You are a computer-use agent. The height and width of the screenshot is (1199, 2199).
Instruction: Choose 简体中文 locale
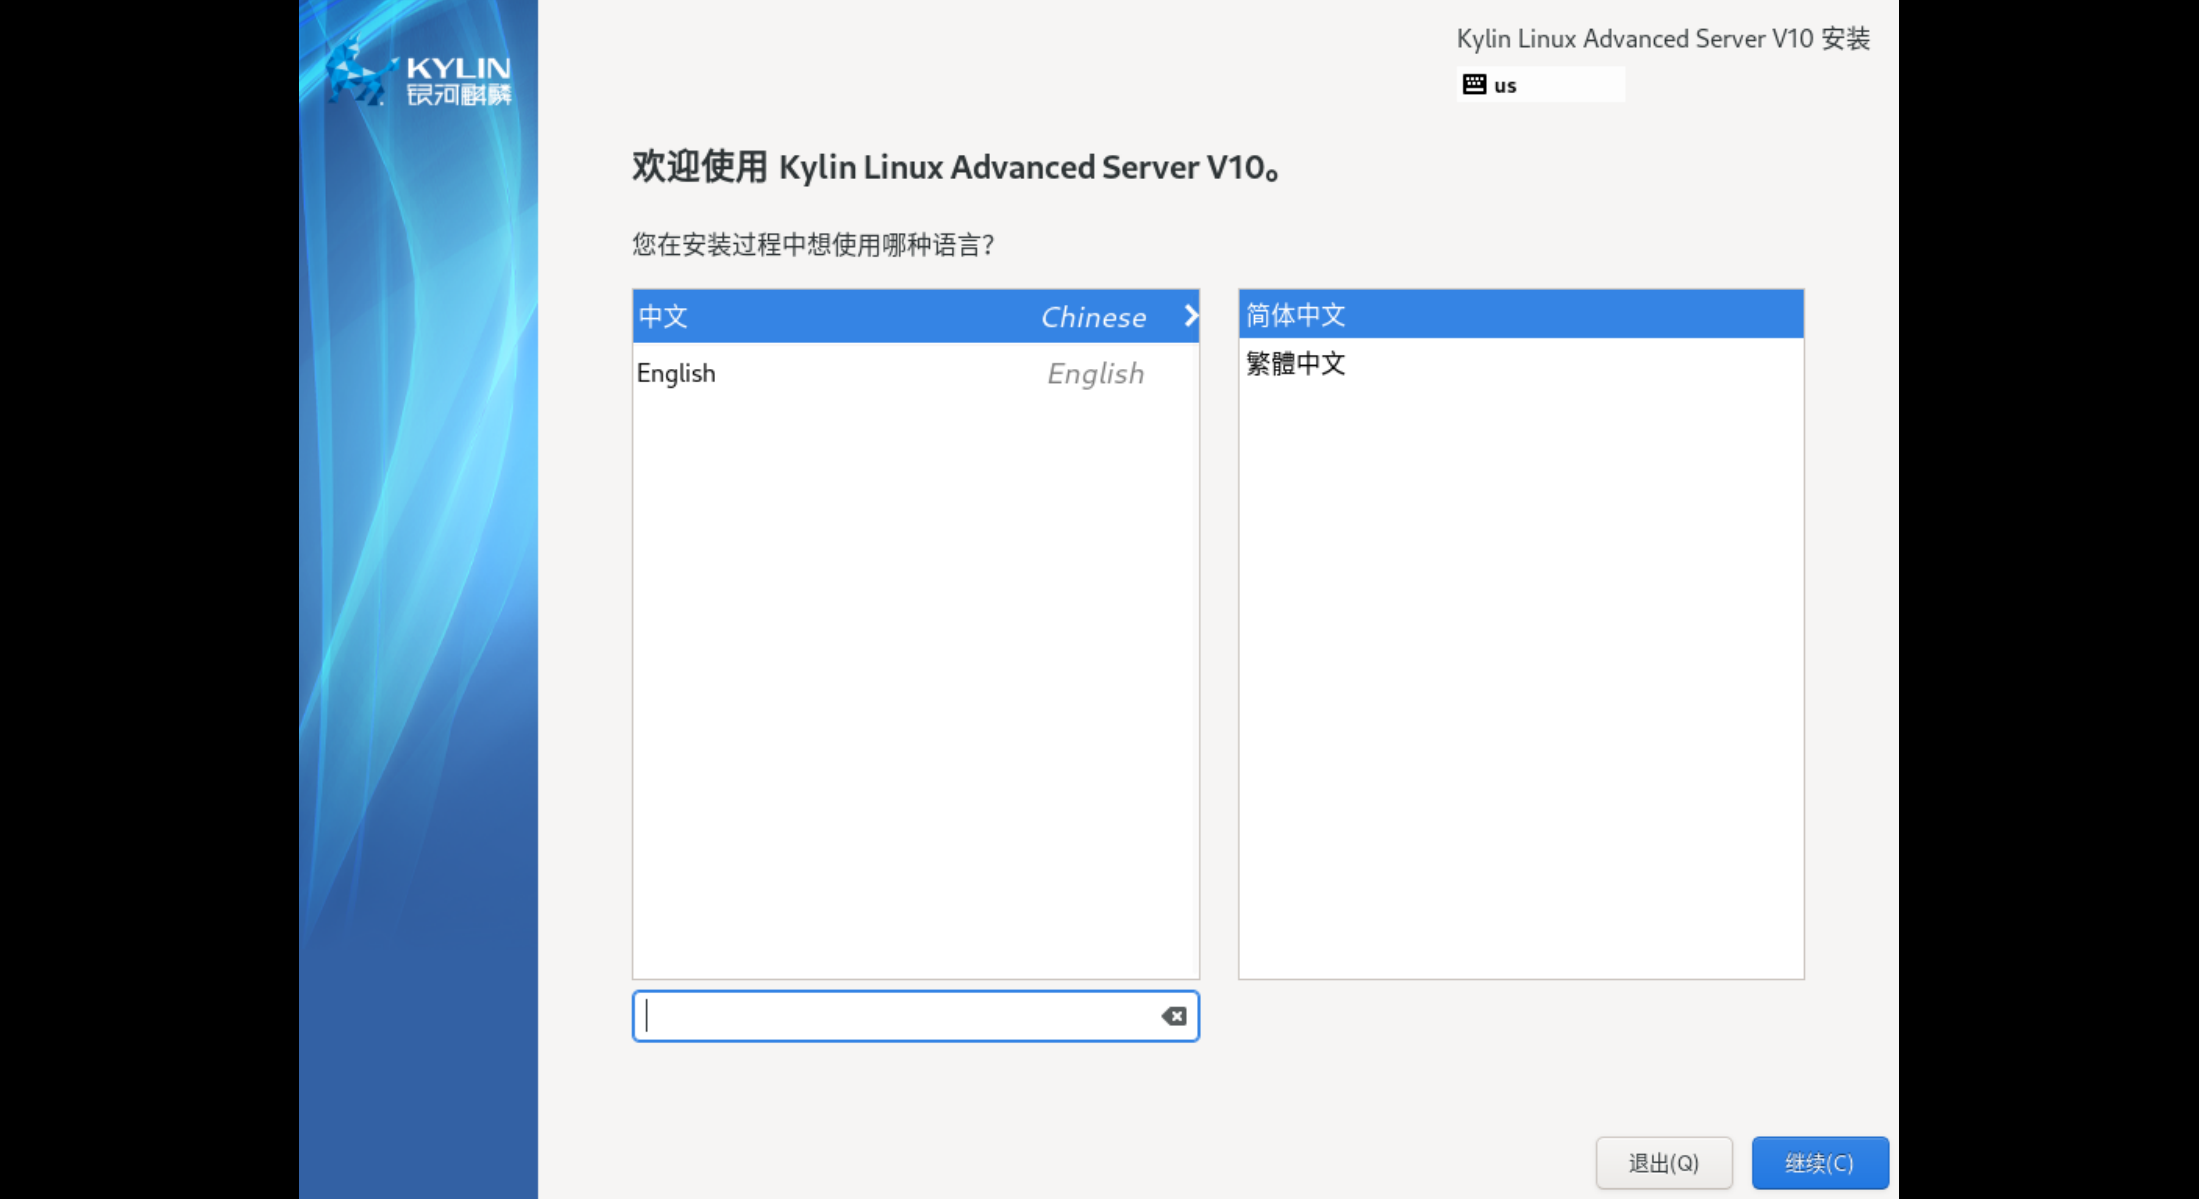1521,314
